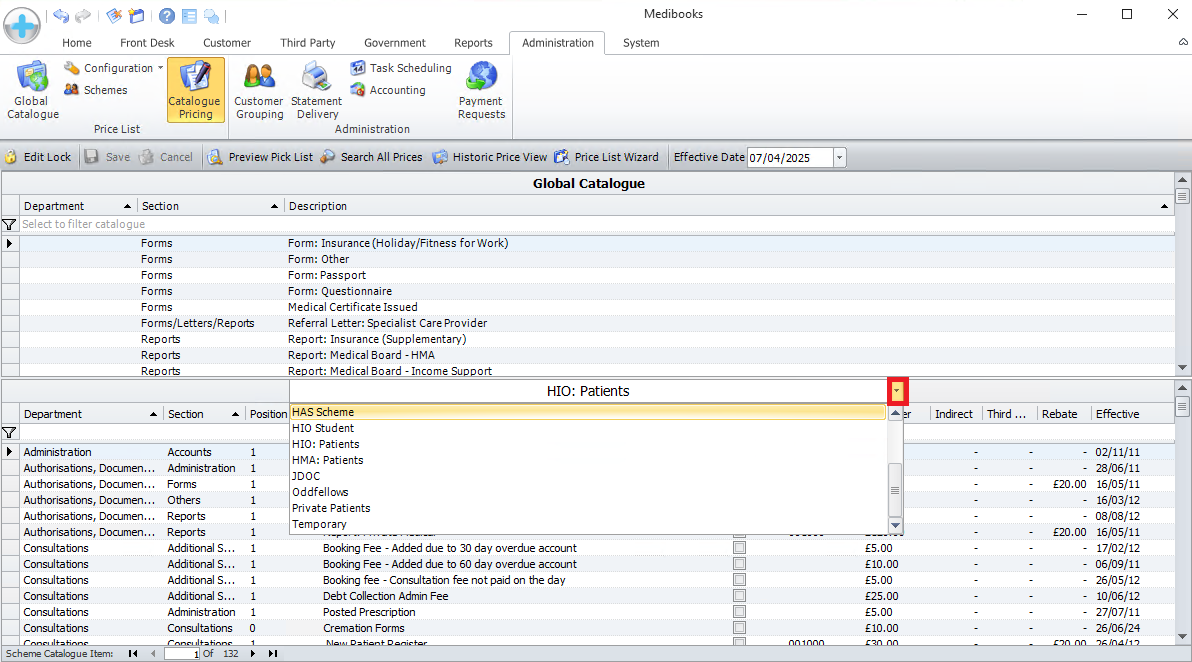Check the Cremation Forms row checkbox
Viewport: 1192px width, 662px height.
click(739, 628)
